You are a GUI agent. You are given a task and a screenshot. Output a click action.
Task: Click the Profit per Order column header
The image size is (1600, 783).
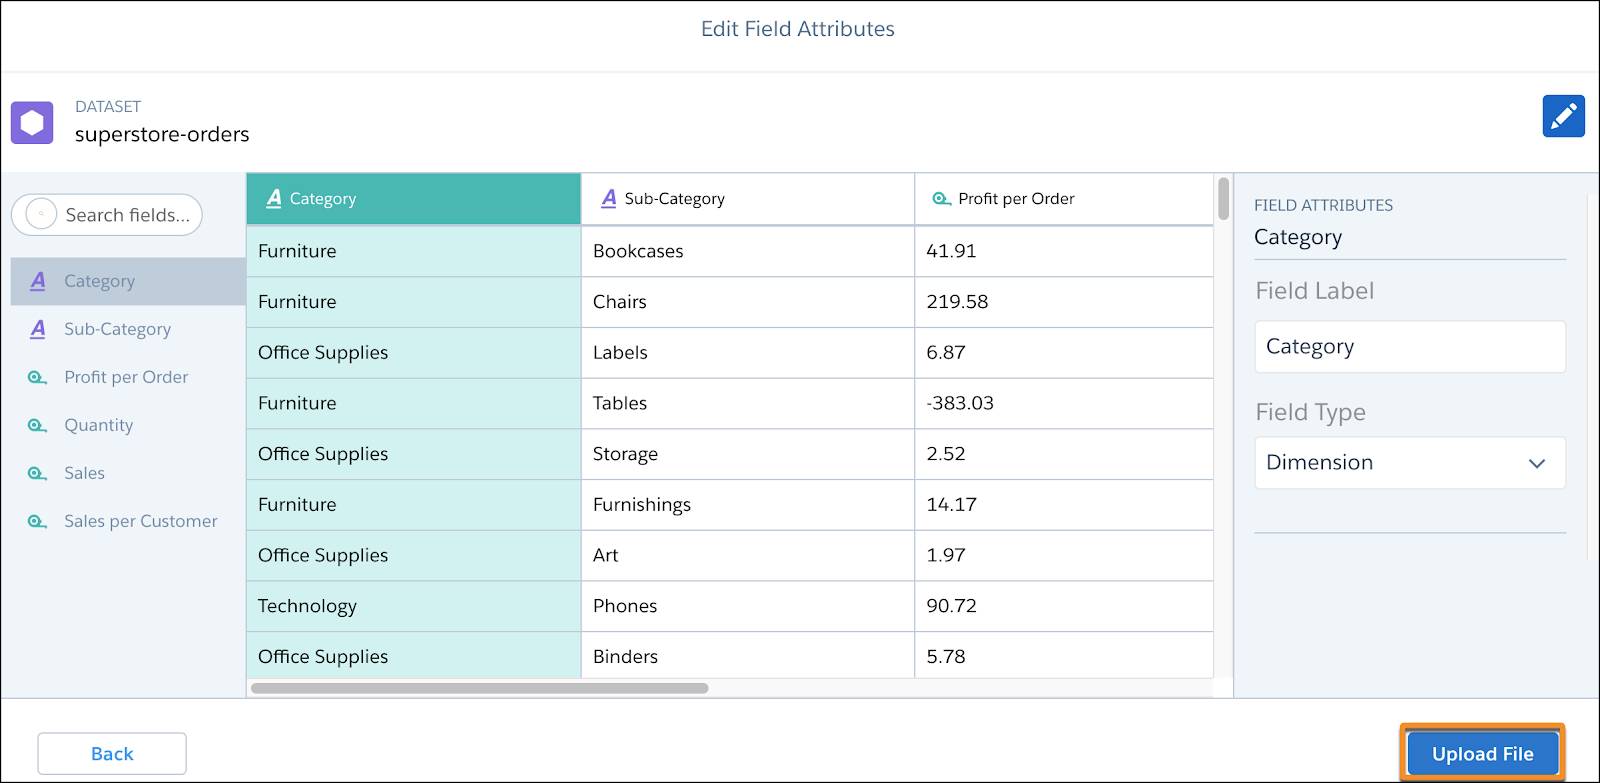pyautogui.click(x=1064, y=199)
